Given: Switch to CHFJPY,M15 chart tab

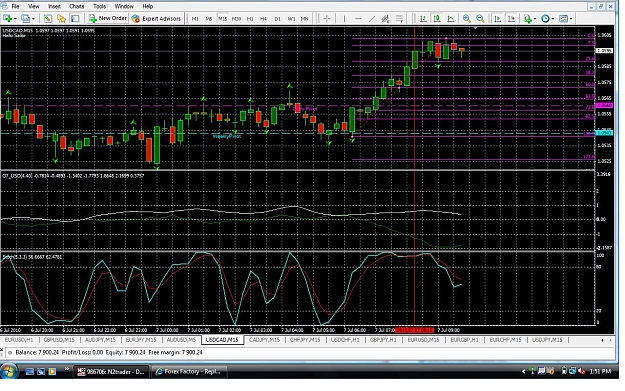Looking at the screenshot, I should [305, 340].
